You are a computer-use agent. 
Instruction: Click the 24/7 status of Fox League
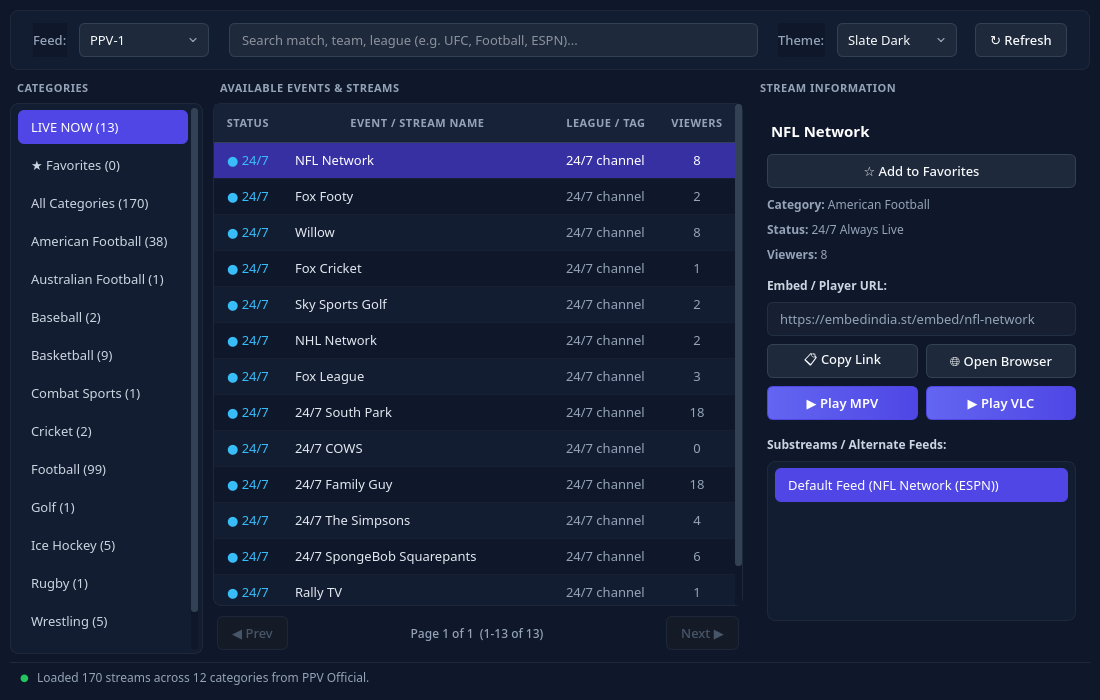(x=255, y=377)
